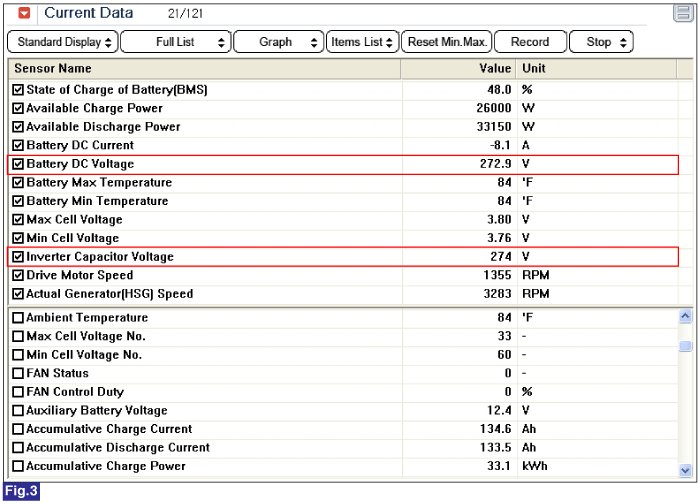The width and height of the screenshot is (700, 504).
Task: Select the 1355 Drive Motor Speed value
Action: pyautogui.click(x=497, y=275)
